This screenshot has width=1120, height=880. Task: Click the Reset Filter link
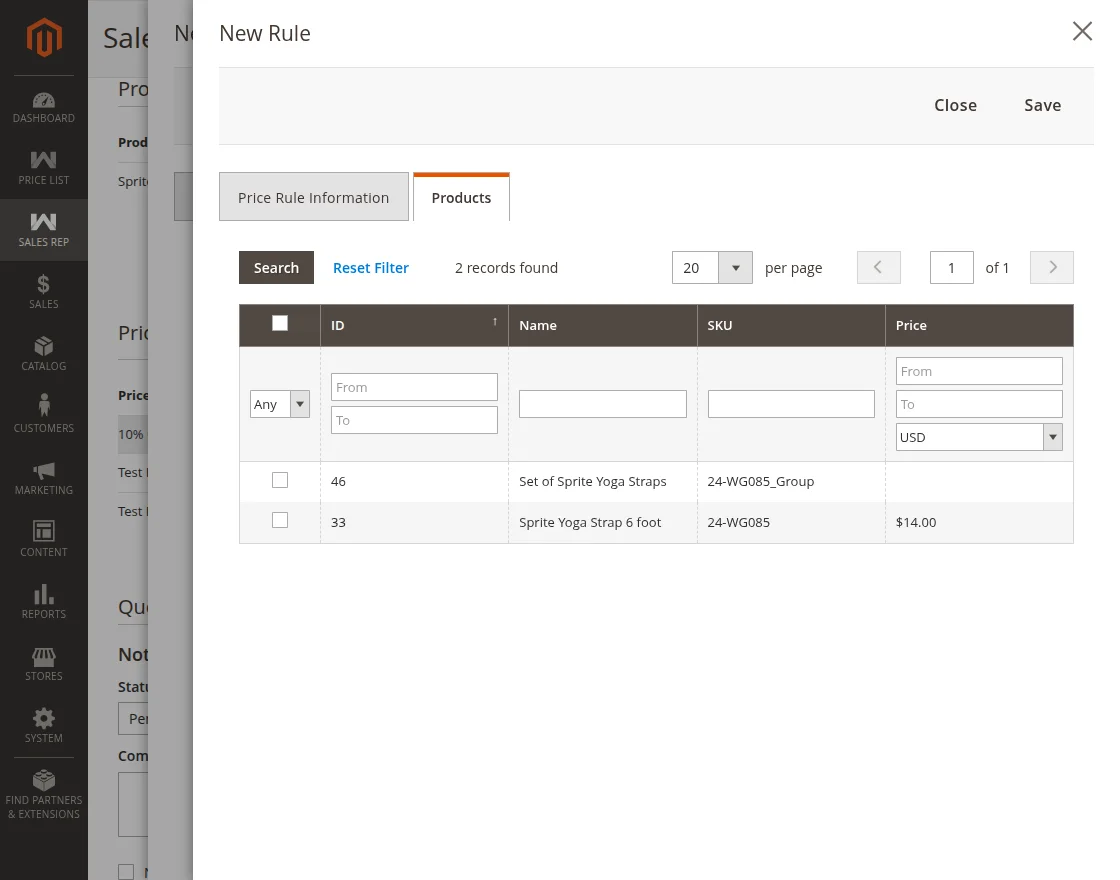pyautogui.click(x=371, y=268)
